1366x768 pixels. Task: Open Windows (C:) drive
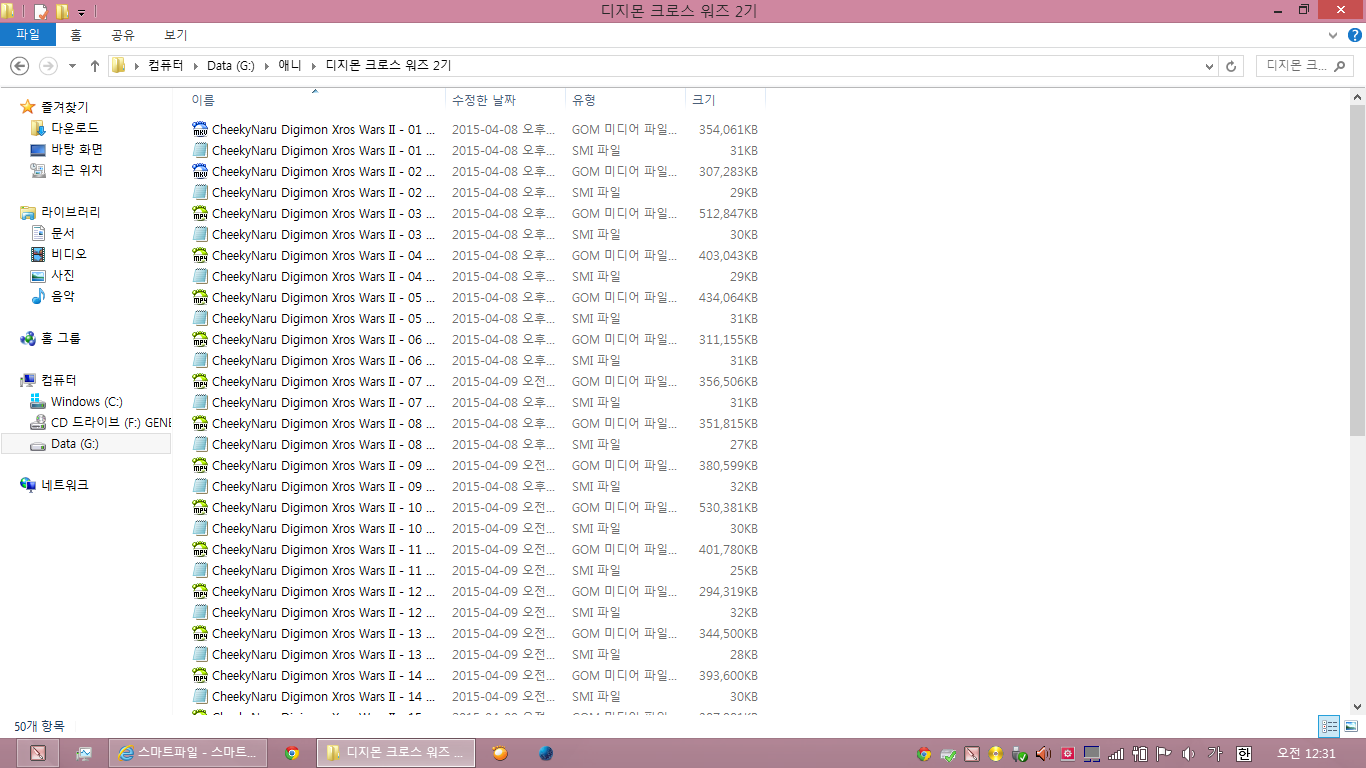point(87,401)
